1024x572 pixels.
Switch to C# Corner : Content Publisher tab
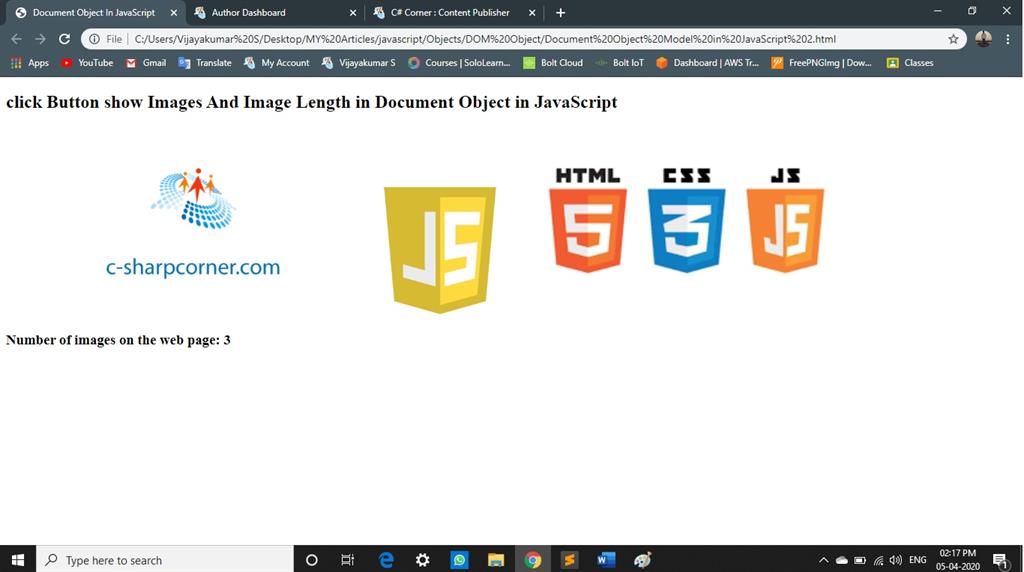[455, 12]
